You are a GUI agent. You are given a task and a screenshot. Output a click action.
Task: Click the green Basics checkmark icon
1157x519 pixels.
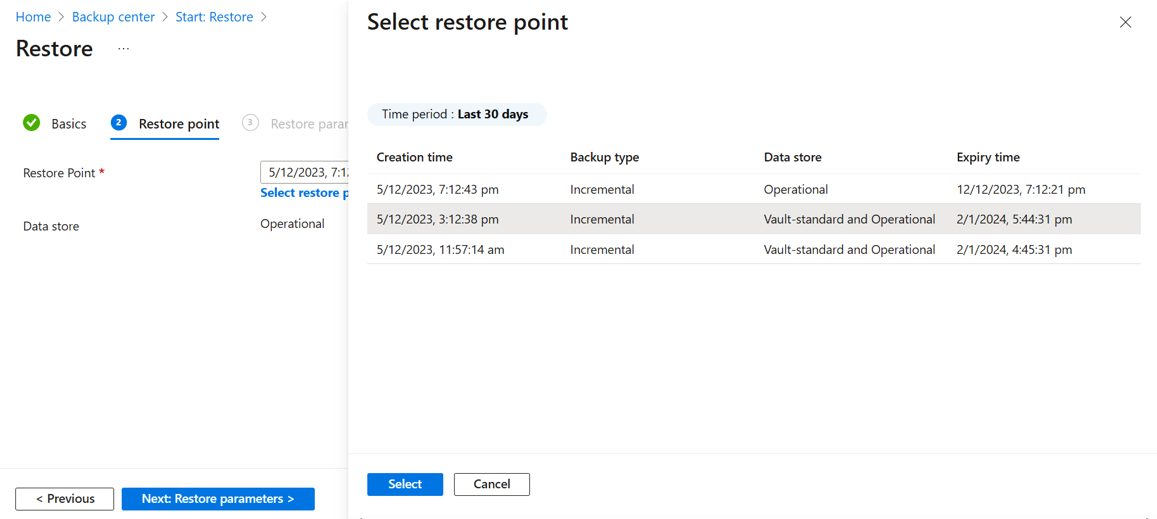coord(32,123)
